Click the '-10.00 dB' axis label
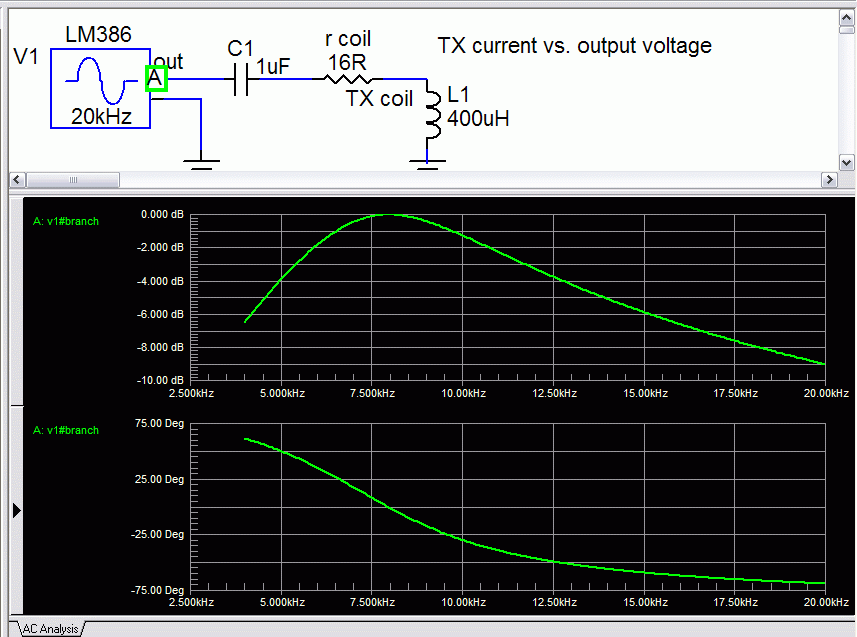The width and height of the screenshot is (857, 637). point(160,380)
